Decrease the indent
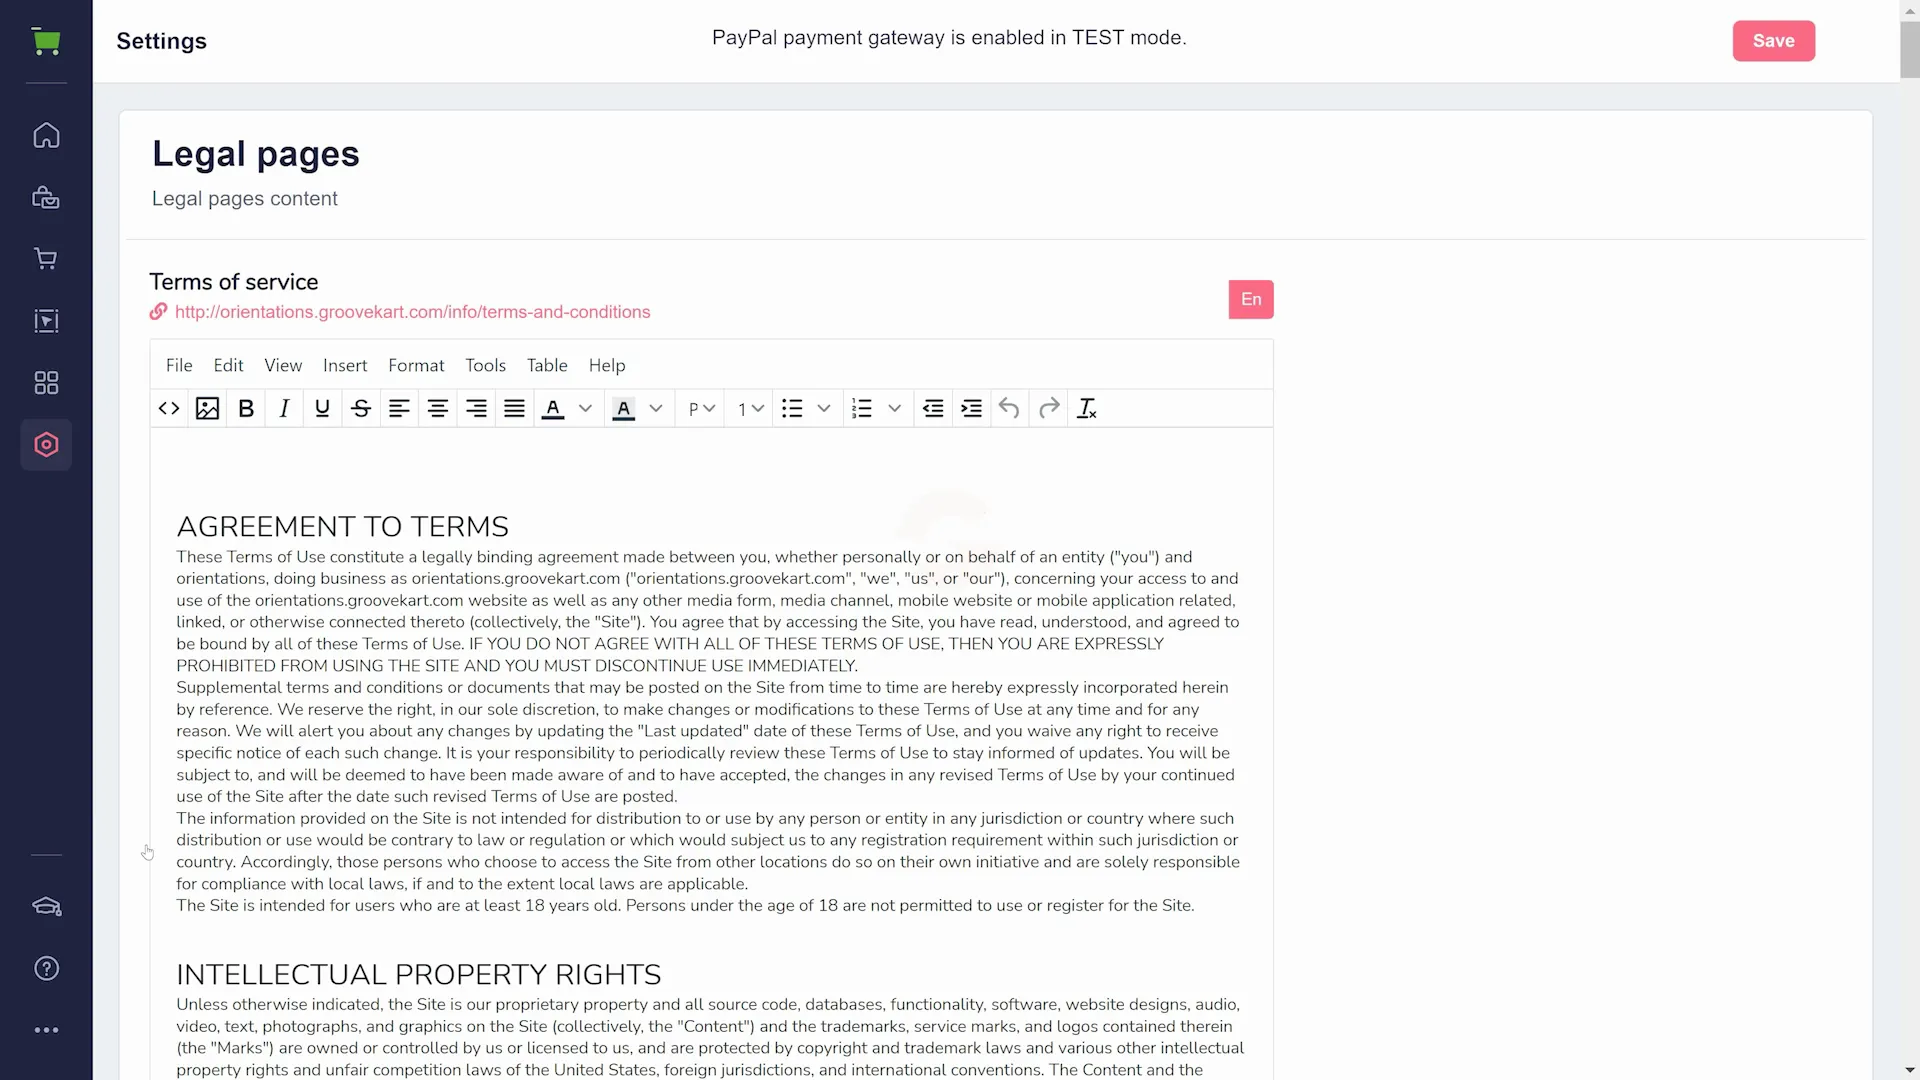1920x1080 pixels. (x=933, y=408)
